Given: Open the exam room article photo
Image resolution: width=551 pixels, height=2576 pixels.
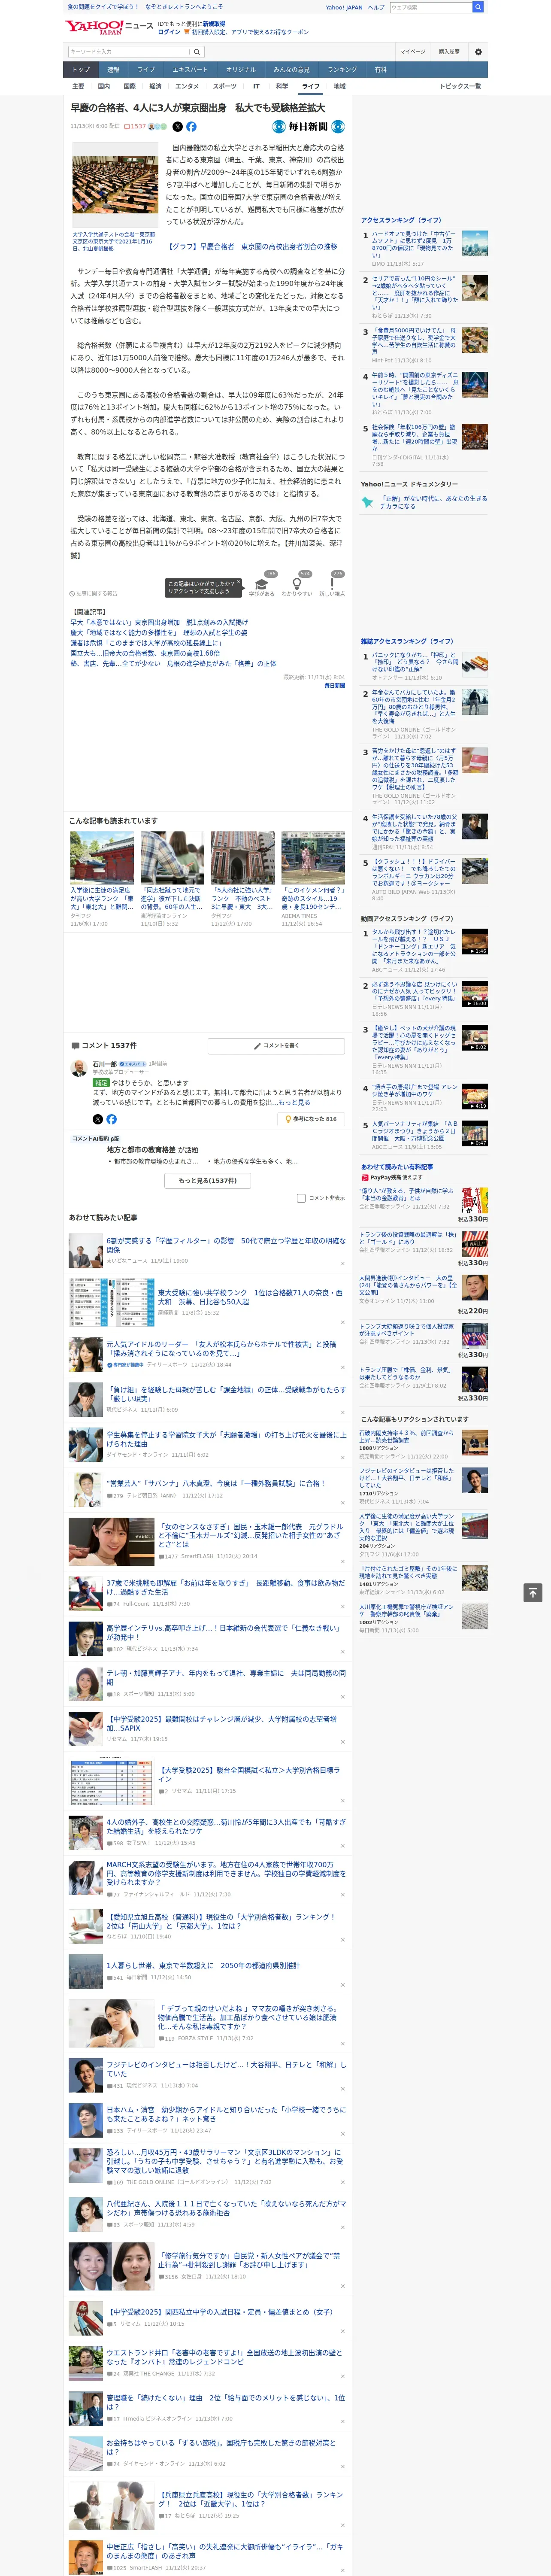Looking at the screenshot, I should 115,185.
